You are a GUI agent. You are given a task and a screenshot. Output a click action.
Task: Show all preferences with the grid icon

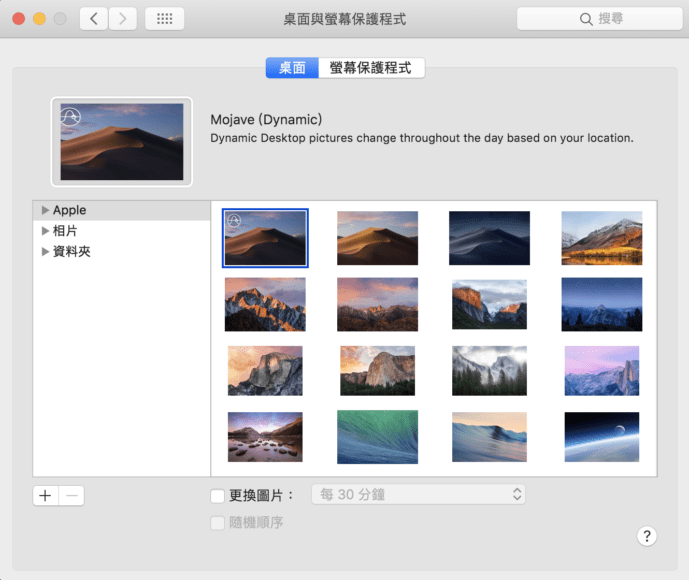[164, 18]
